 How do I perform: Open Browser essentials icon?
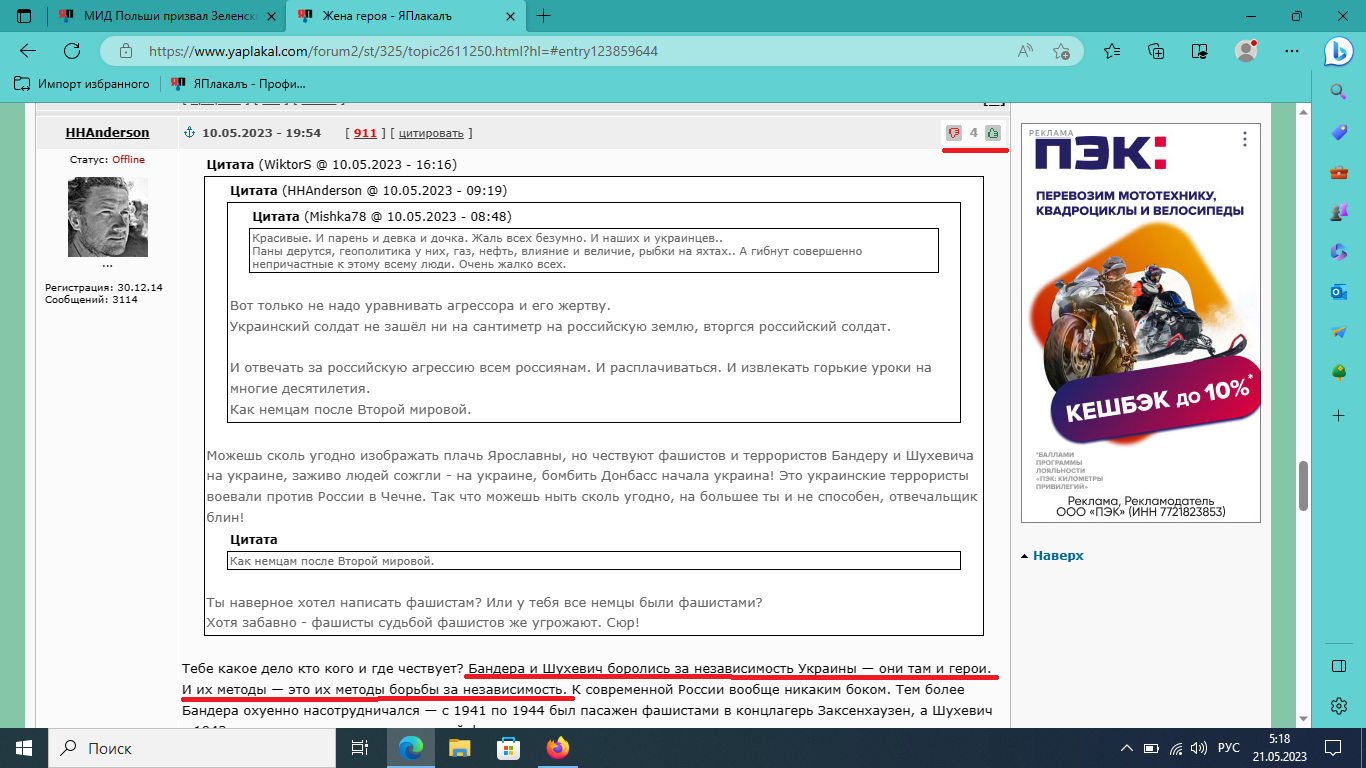coord(1200,51)
